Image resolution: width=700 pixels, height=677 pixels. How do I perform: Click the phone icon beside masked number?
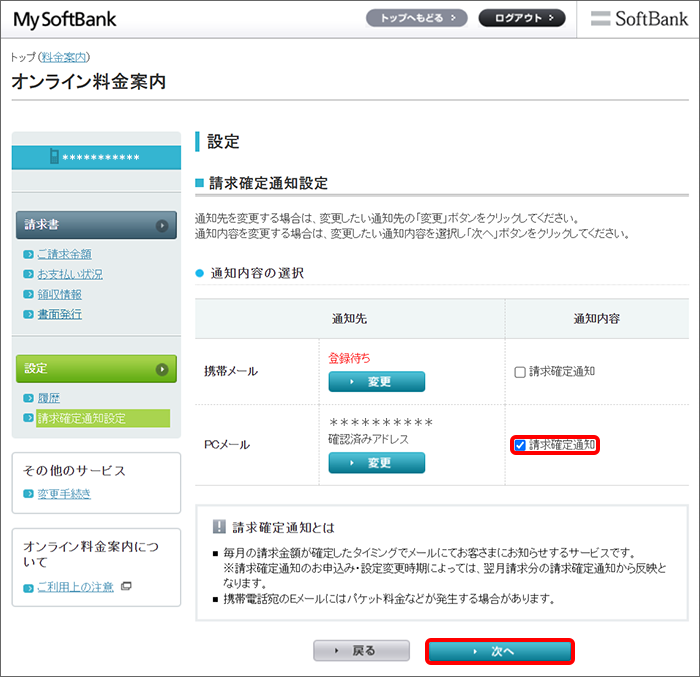54,157
